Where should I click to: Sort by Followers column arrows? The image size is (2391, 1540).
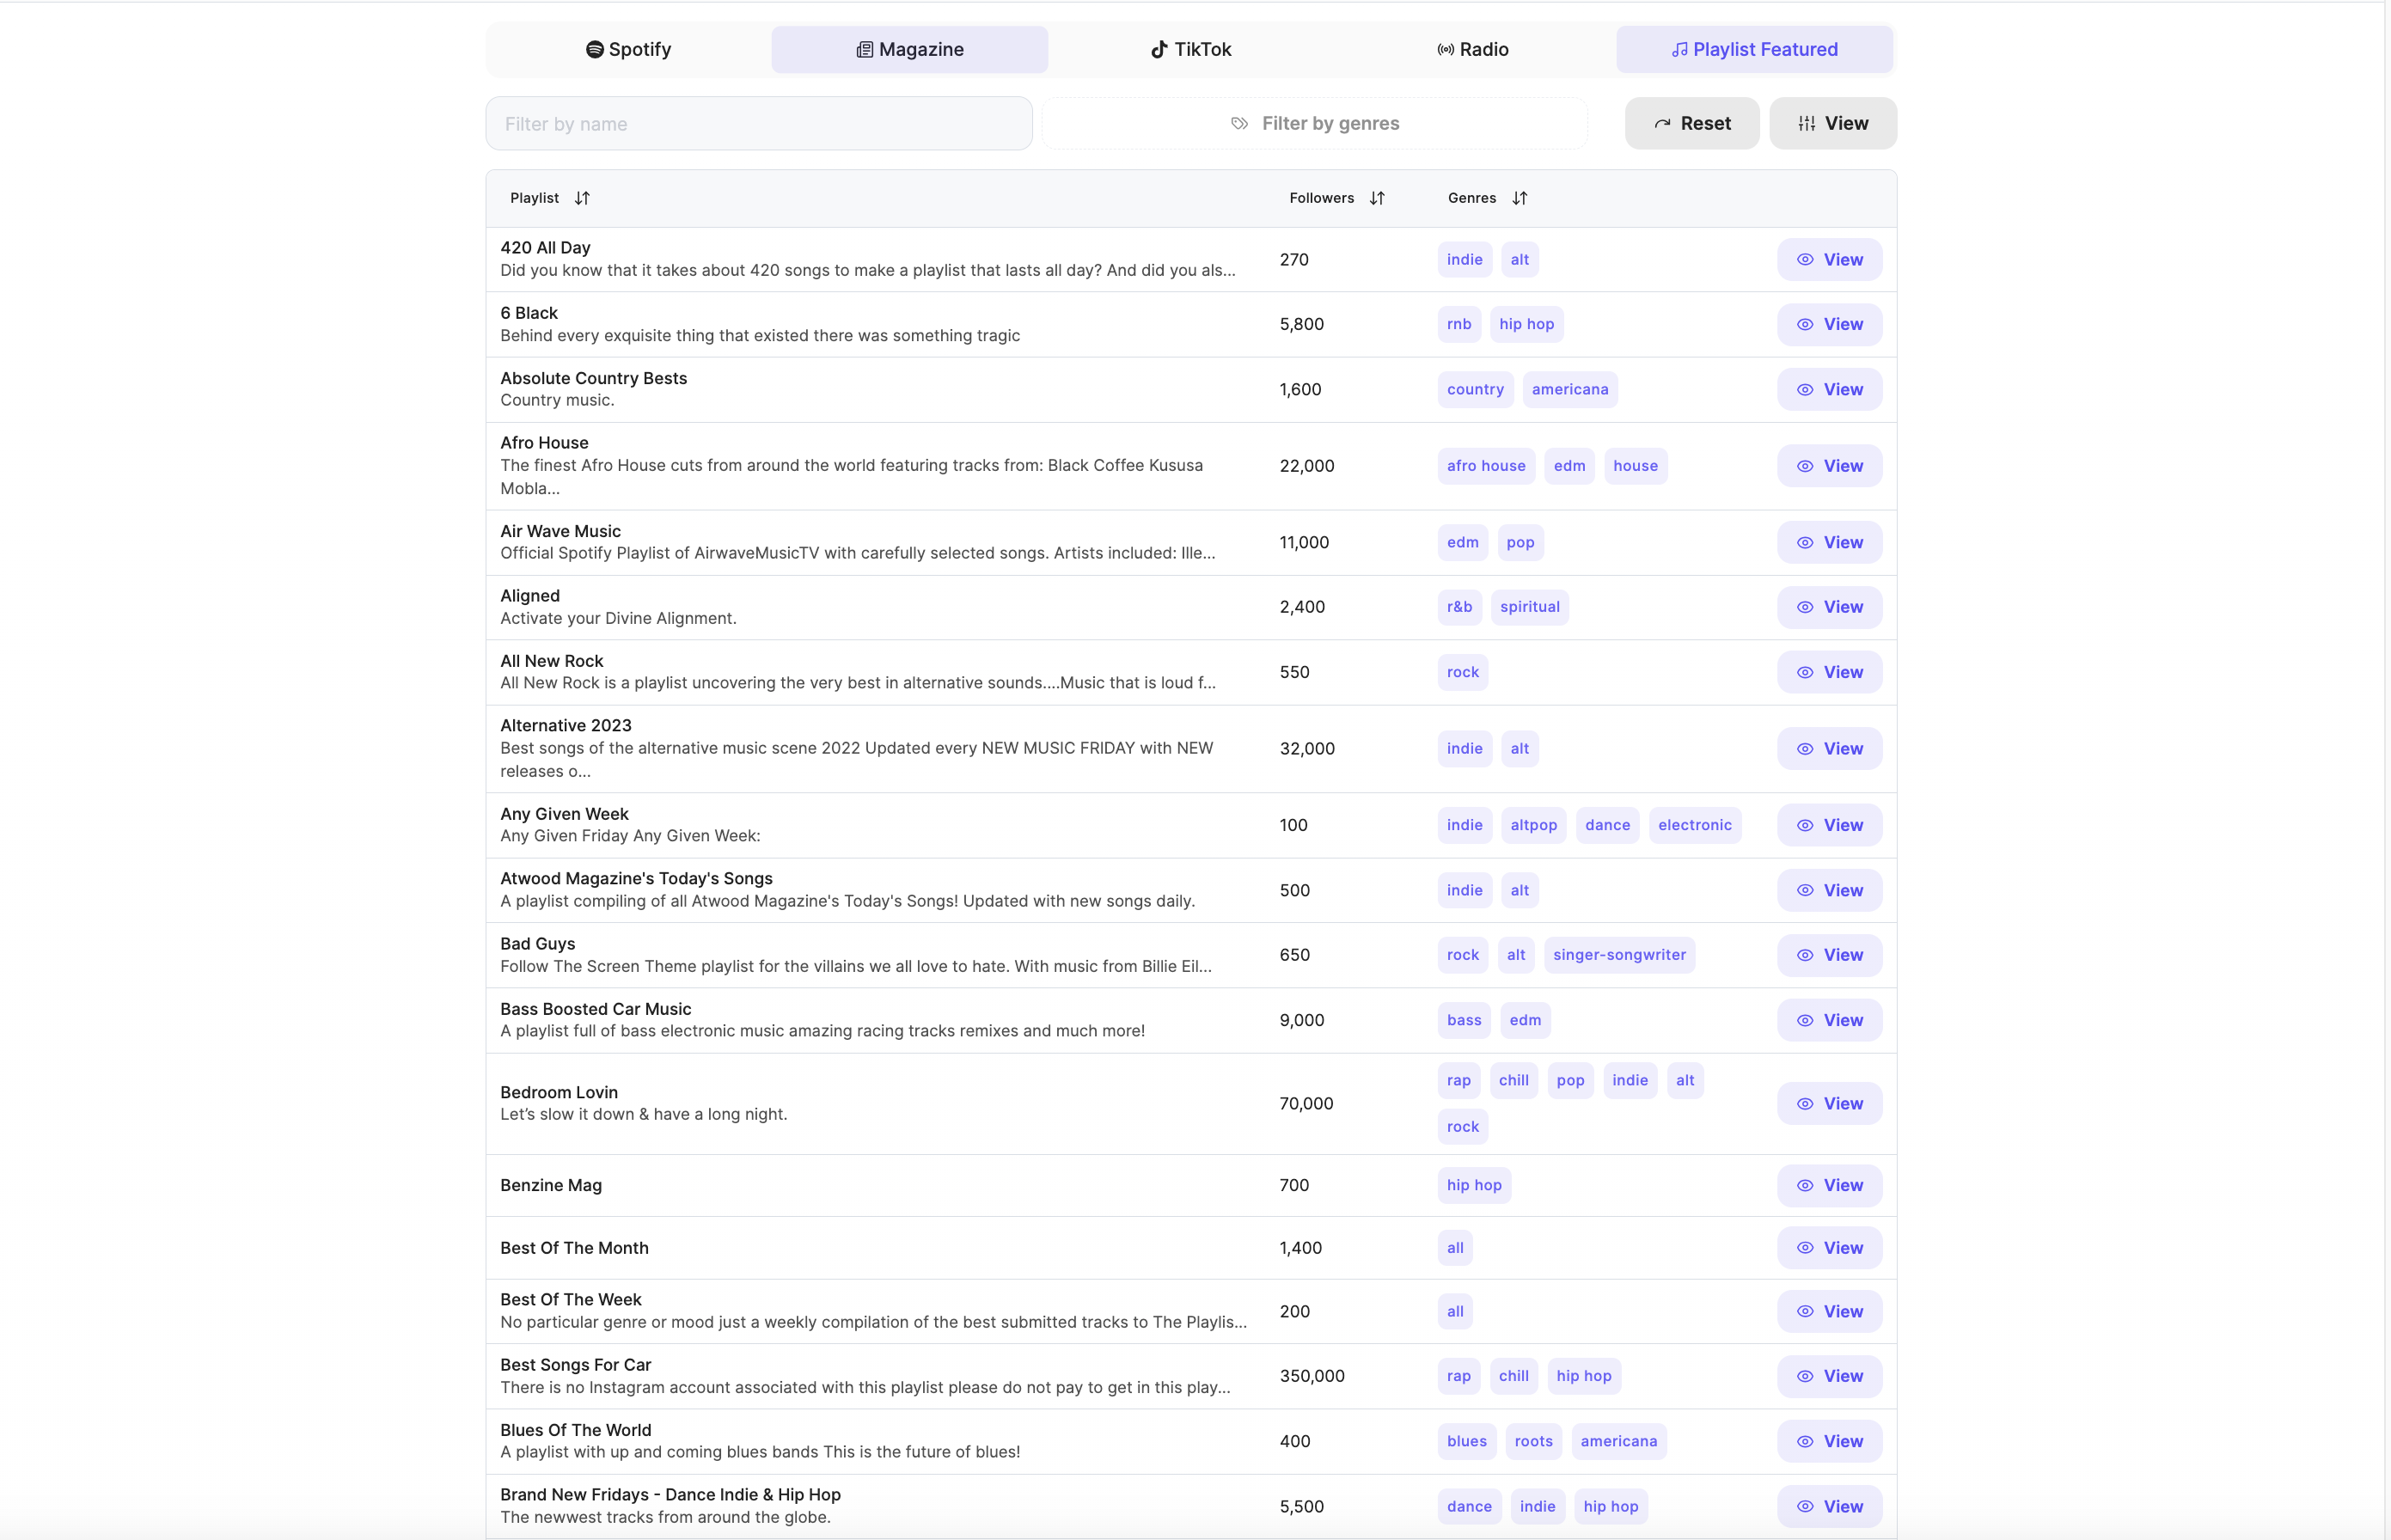pyautogui.click(x=1377, y=198)
